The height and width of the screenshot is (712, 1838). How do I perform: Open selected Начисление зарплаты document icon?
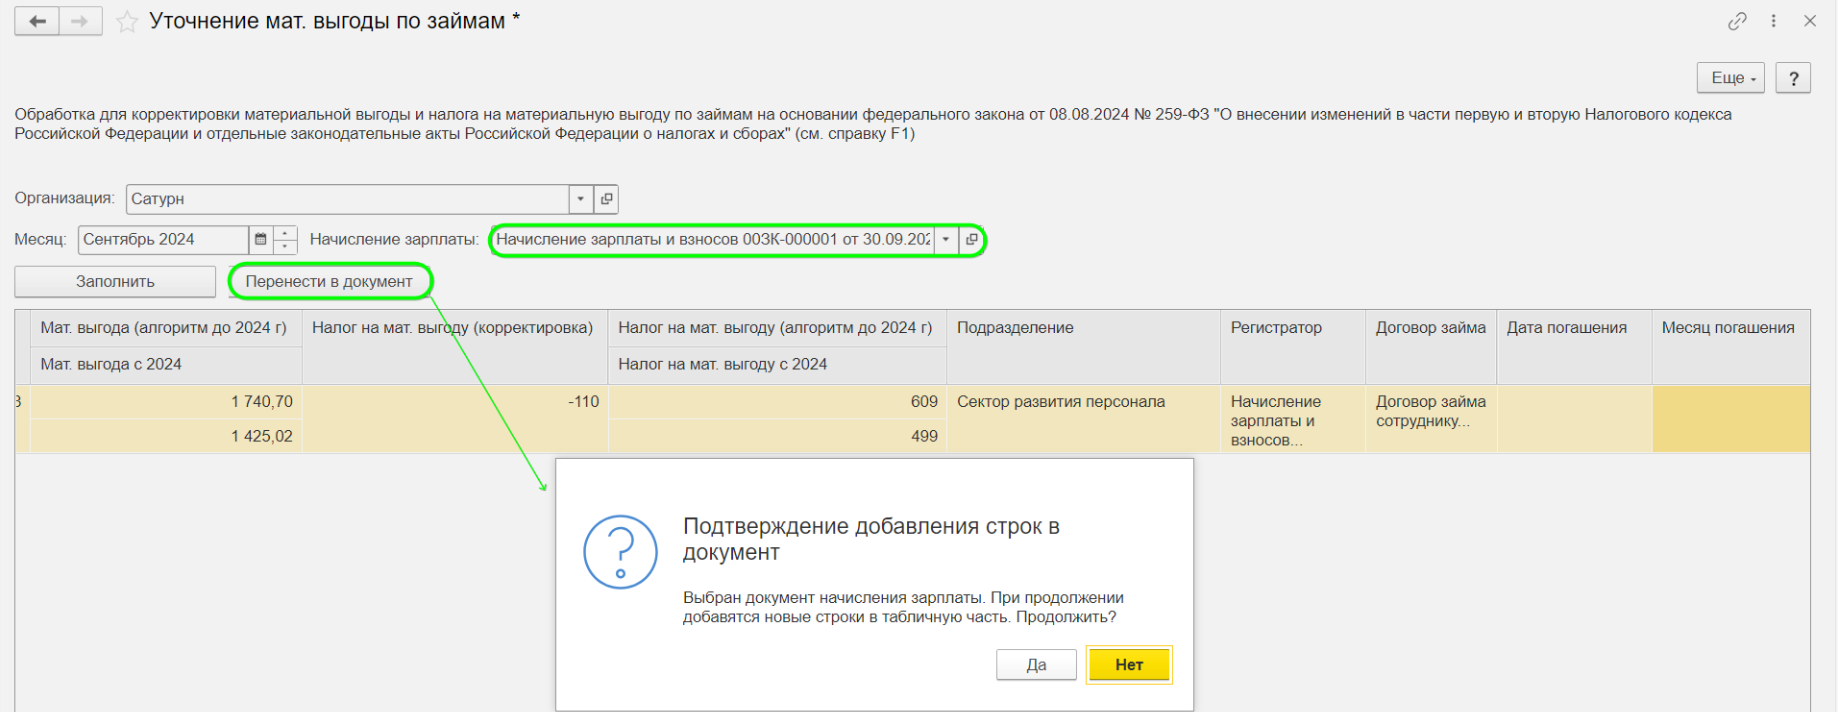[x=971, y=240]
